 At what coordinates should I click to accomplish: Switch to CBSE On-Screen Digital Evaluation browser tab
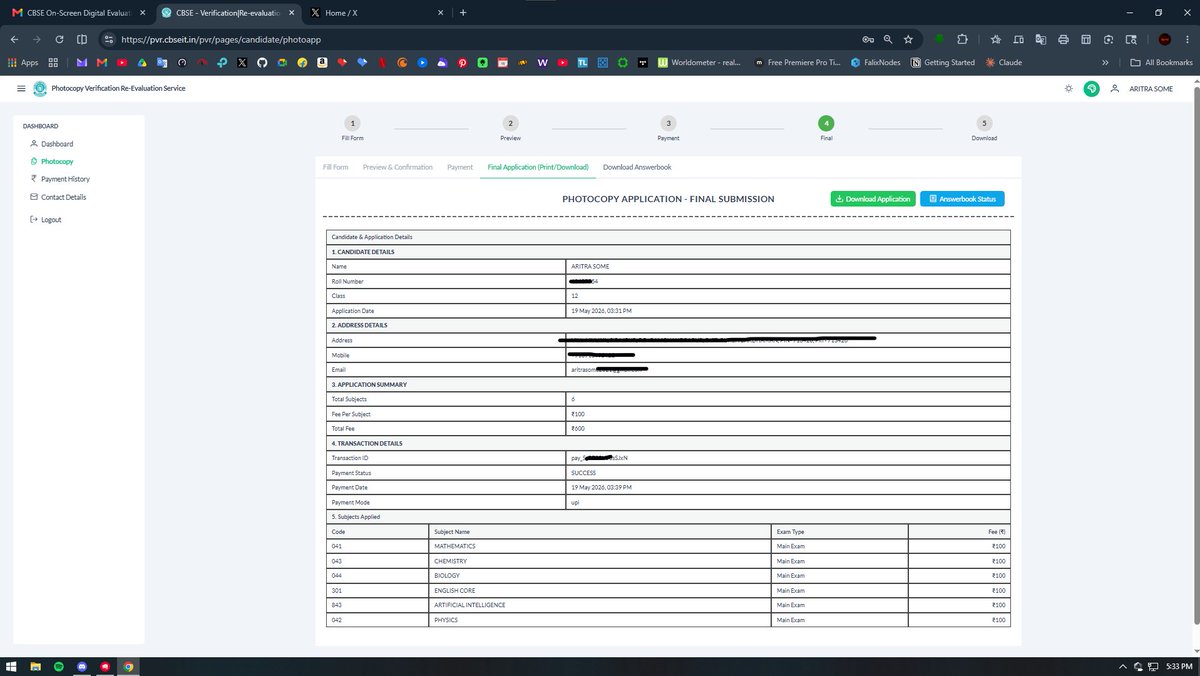click(x=77, y=12)
